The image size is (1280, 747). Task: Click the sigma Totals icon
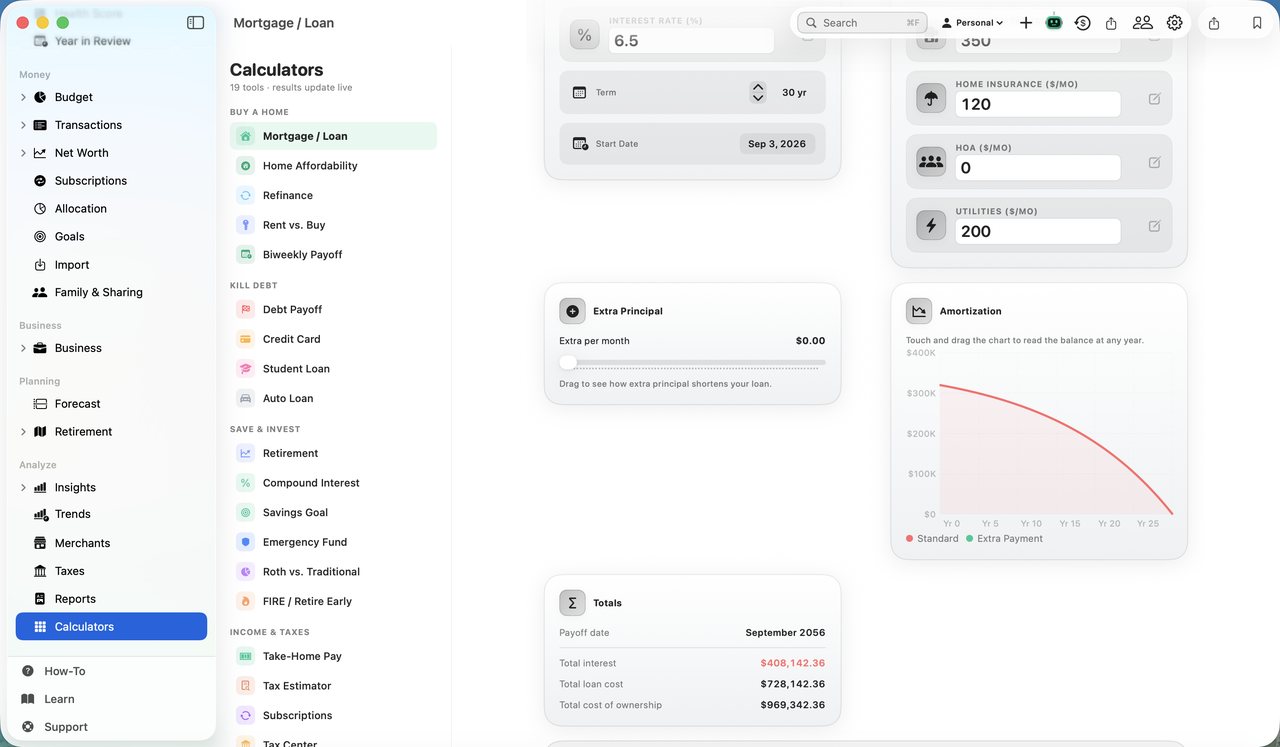point(572,602)
